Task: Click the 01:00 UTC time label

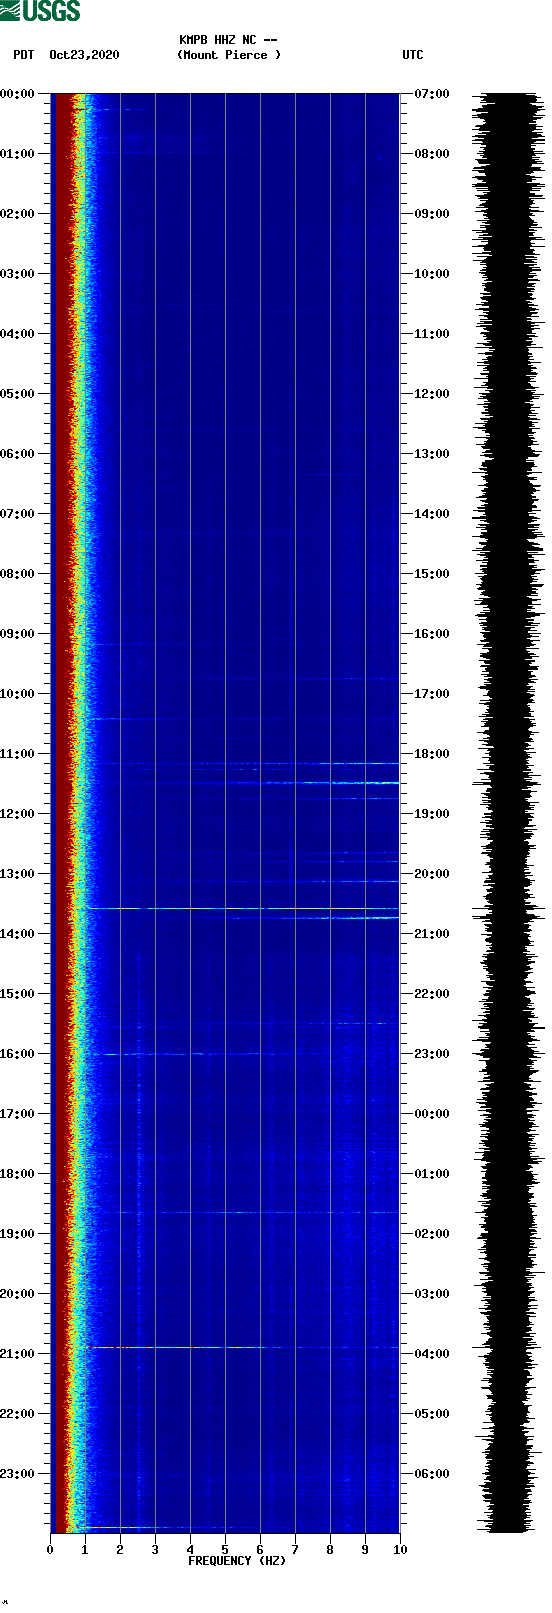Action: (x=432, y=1174)
